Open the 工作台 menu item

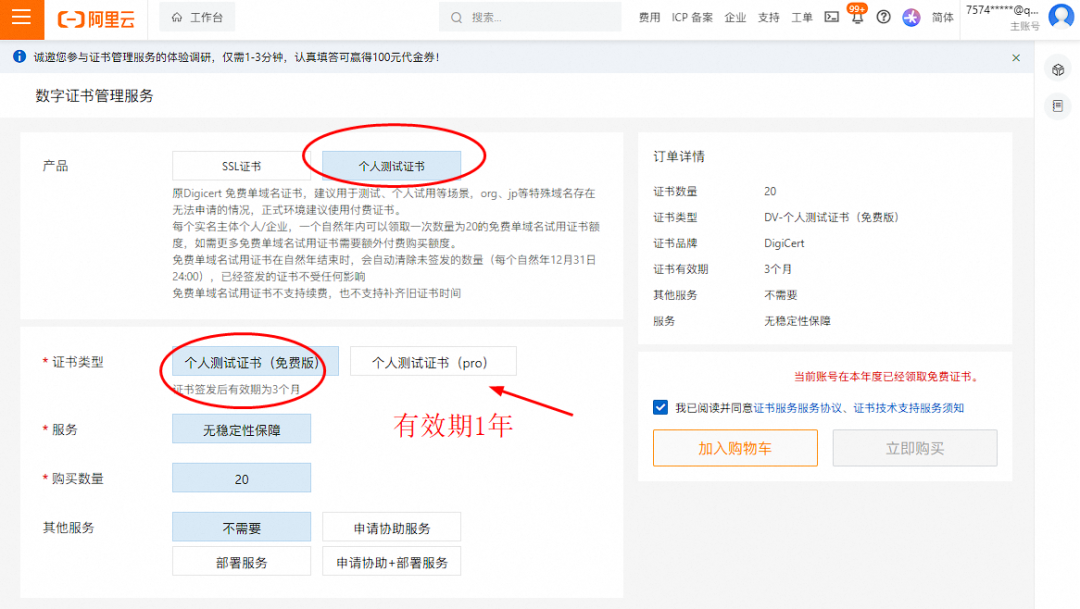(x=197, y=17)
